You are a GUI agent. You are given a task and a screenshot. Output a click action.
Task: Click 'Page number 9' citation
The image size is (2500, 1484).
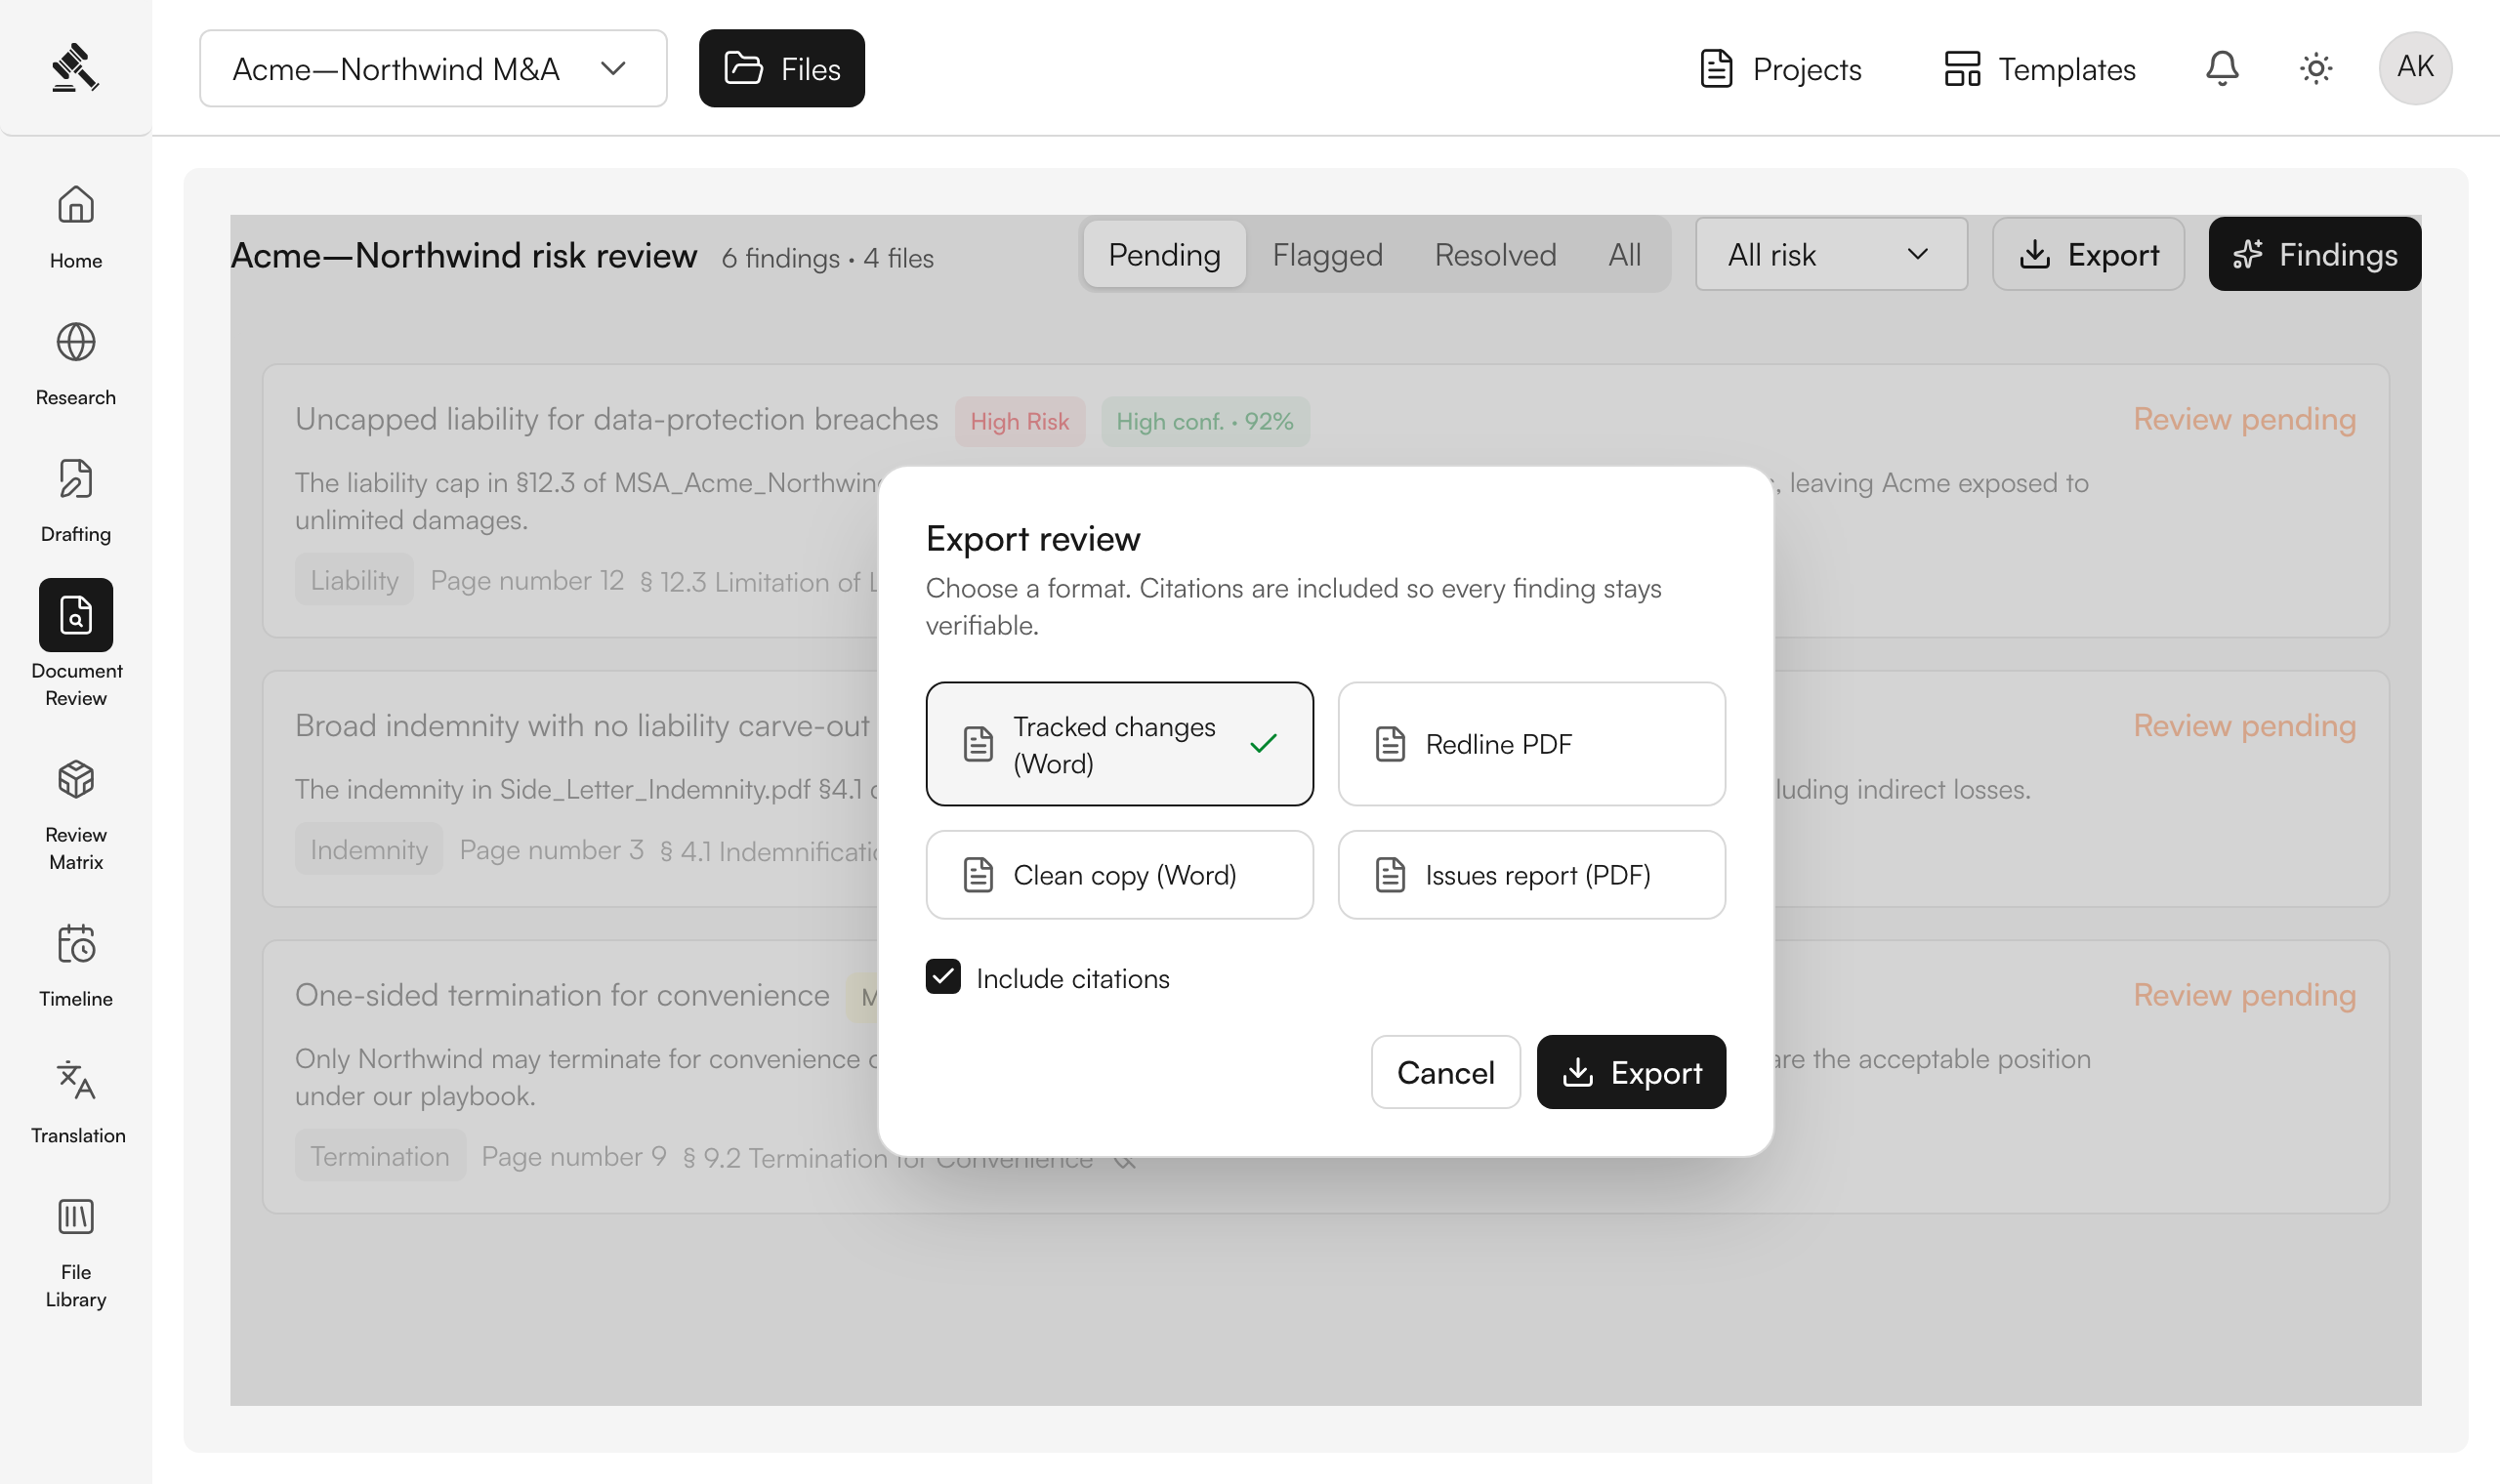point(574,1156)
